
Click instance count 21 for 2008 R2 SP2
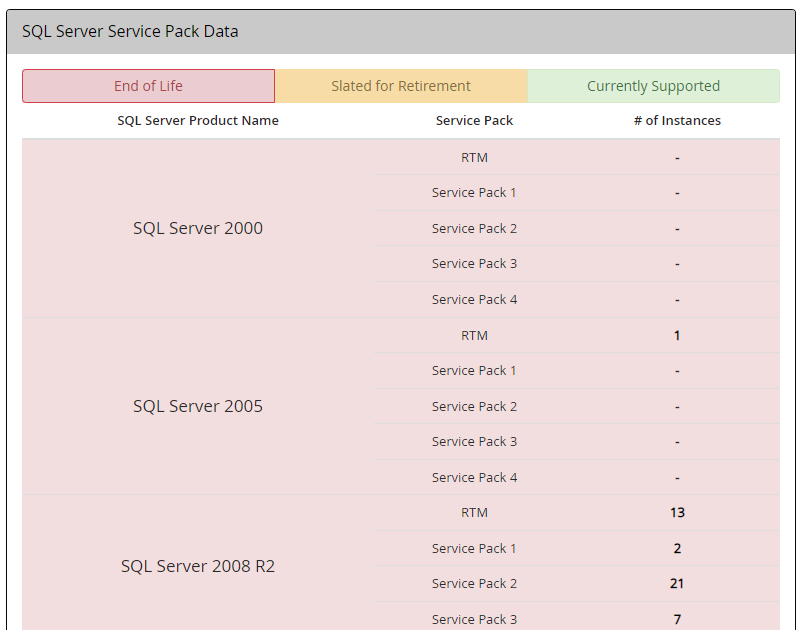pyautogui.click(x=677, y=584)
